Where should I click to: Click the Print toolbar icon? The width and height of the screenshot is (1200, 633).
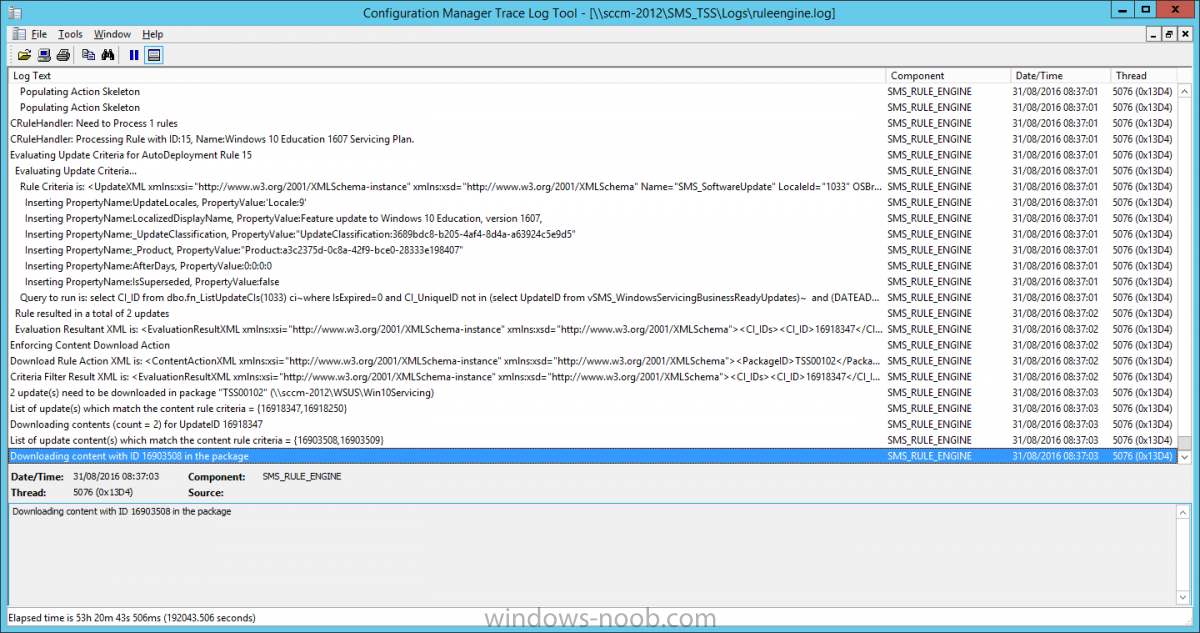[x=63, y=55]
